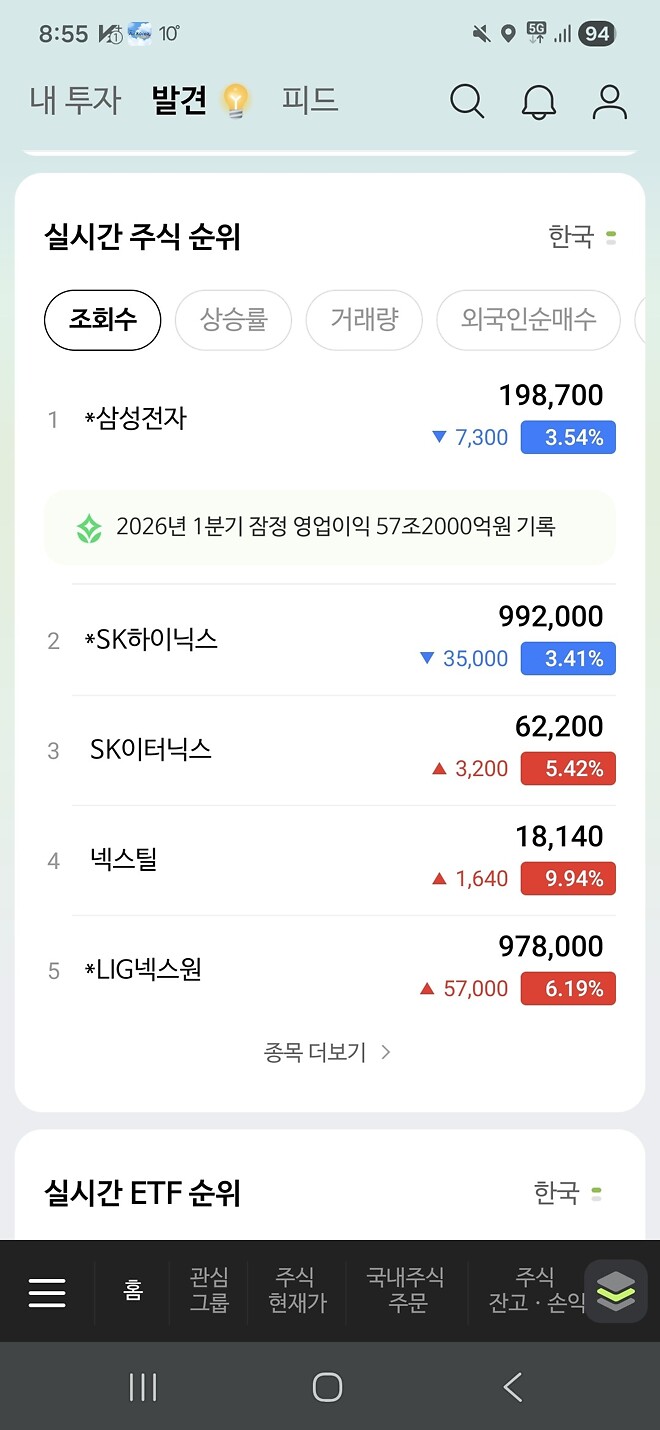Open the profile icon at top right

pos(609,101)
